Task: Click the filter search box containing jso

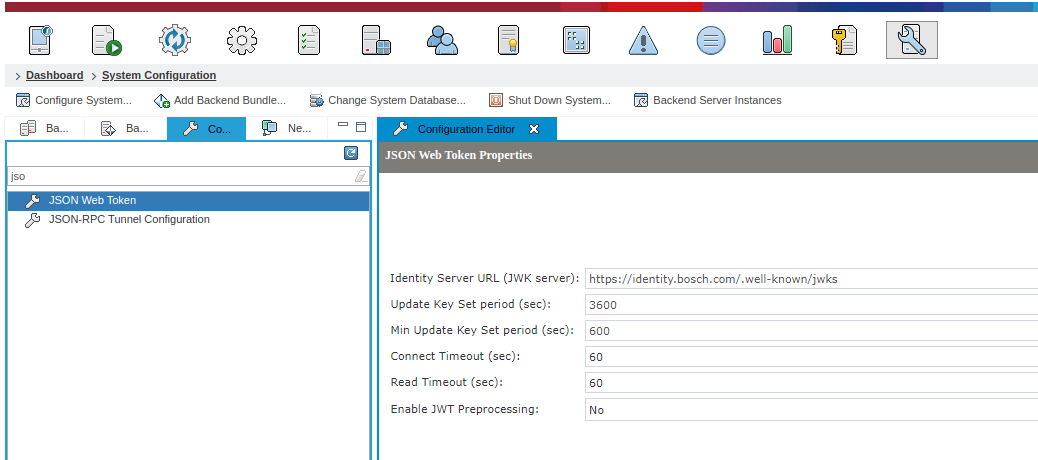Action: [x=189, y=176]
